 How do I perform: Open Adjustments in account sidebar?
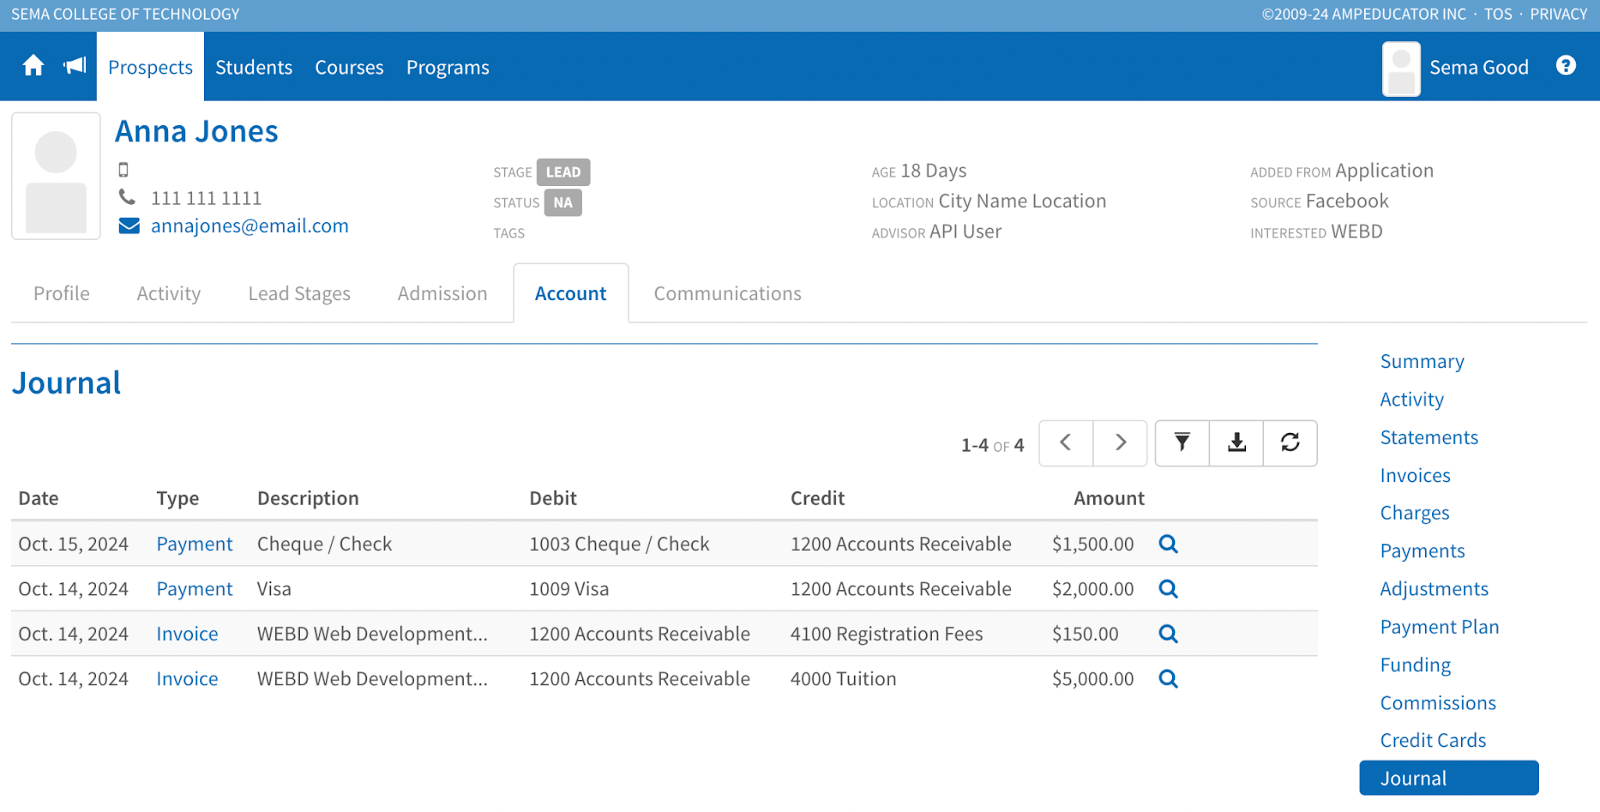1434,589
